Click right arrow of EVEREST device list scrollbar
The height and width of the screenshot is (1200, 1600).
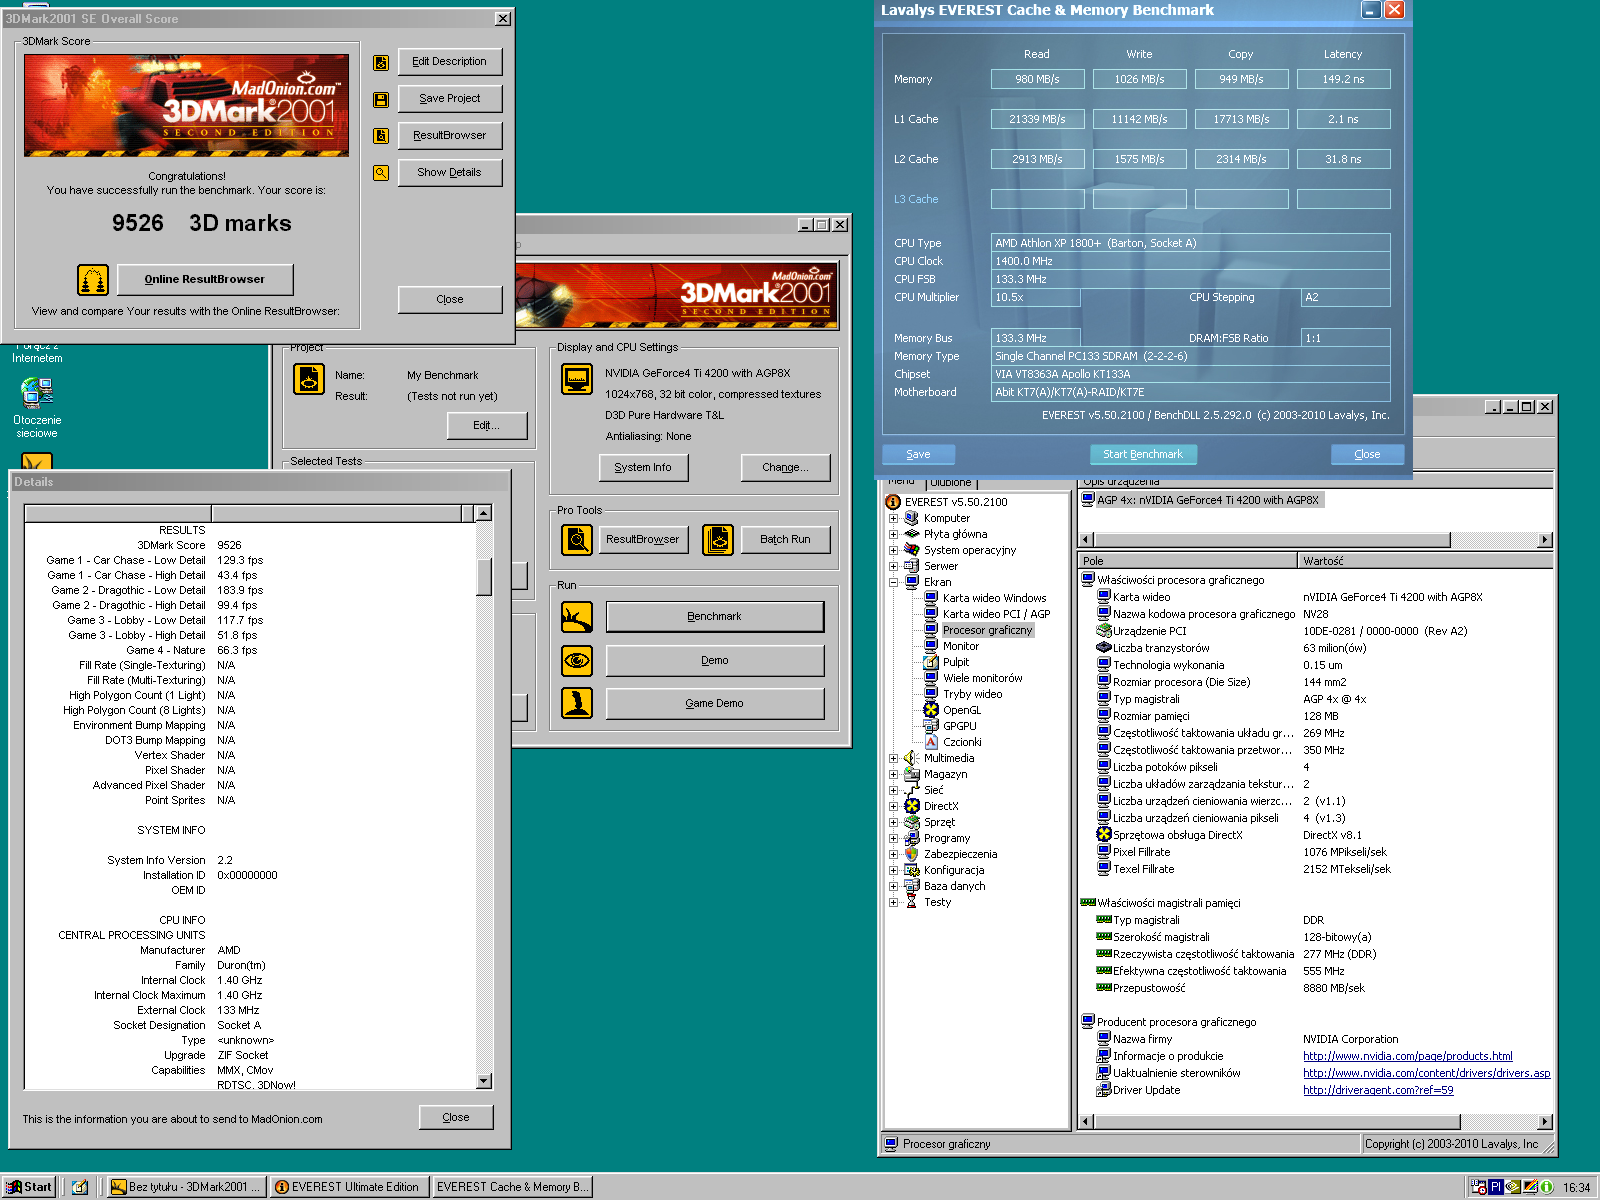(1545, 540)
